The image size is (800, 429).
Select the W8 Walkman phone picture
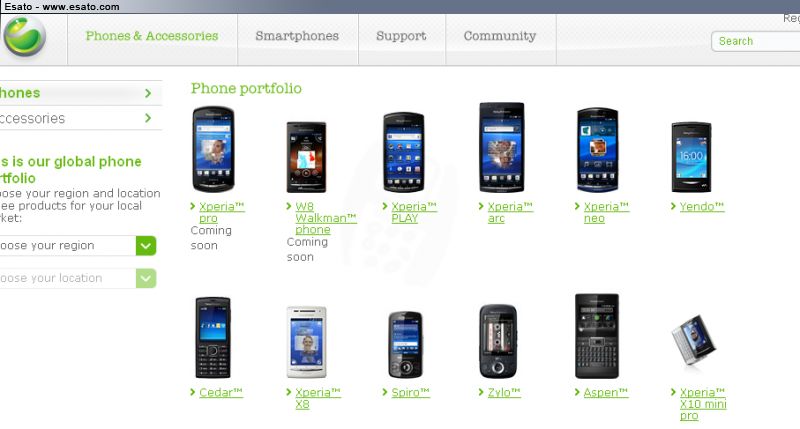pyautogui.click(x=306, y=157)
